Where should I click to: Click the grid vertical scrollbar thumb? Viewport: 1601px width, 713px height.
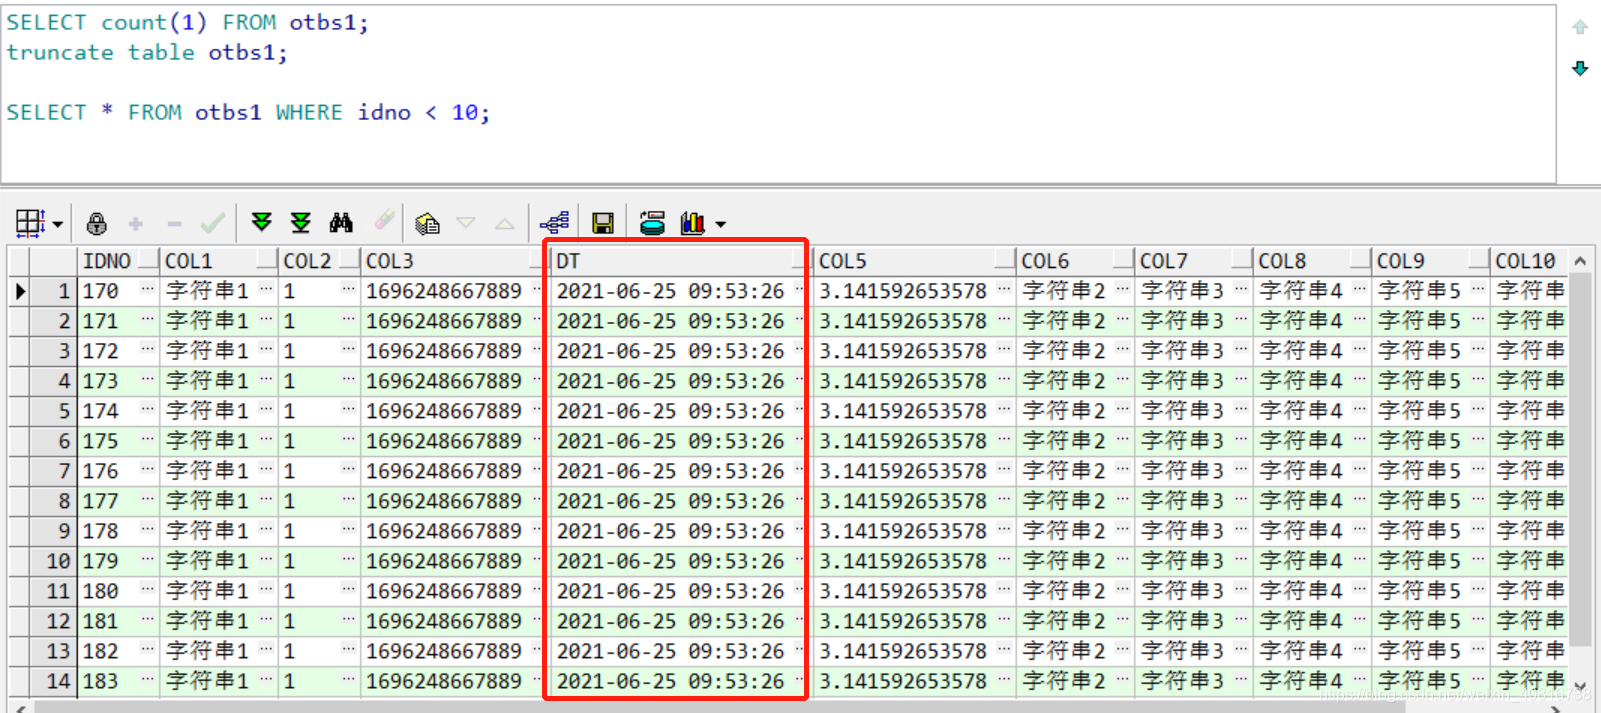click(1580, 460)
